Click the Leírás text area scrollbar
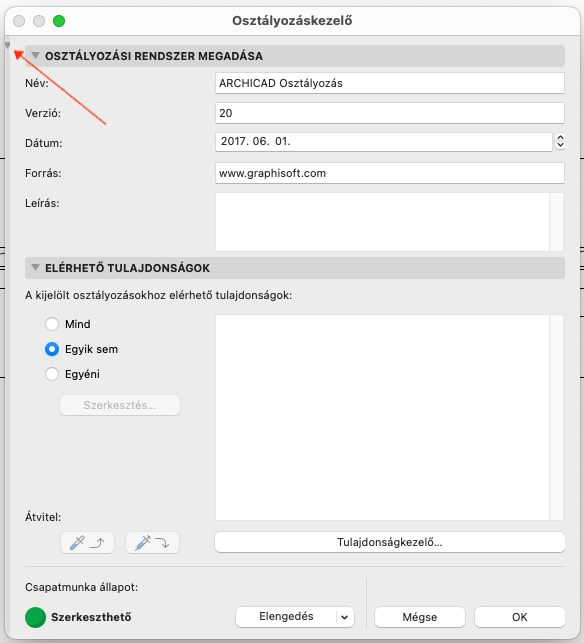The width and height of the screenshot is (584, 643). coord(557,222)
